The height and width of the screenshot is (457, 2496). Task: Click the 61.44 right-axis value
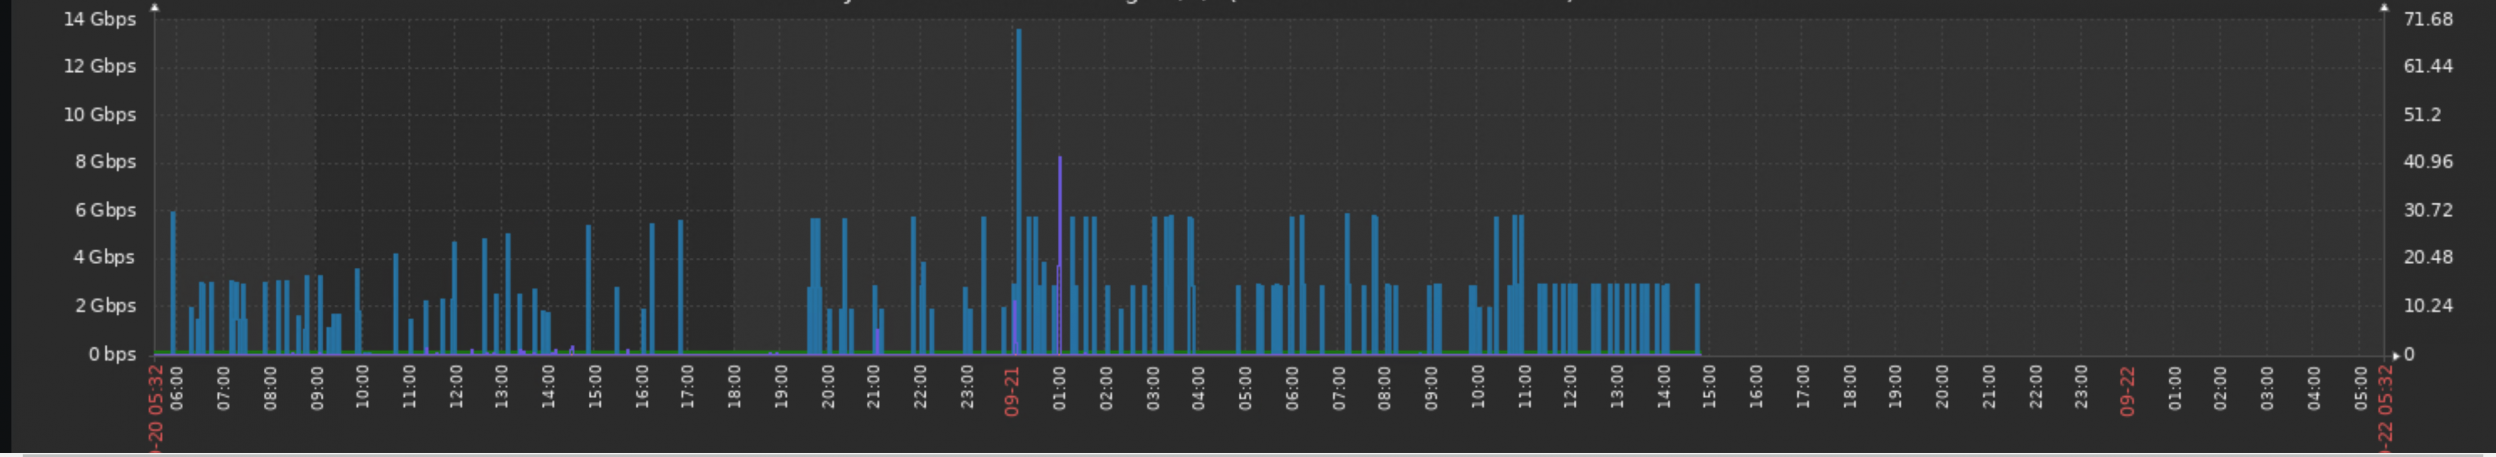(x=2428, y=66)
